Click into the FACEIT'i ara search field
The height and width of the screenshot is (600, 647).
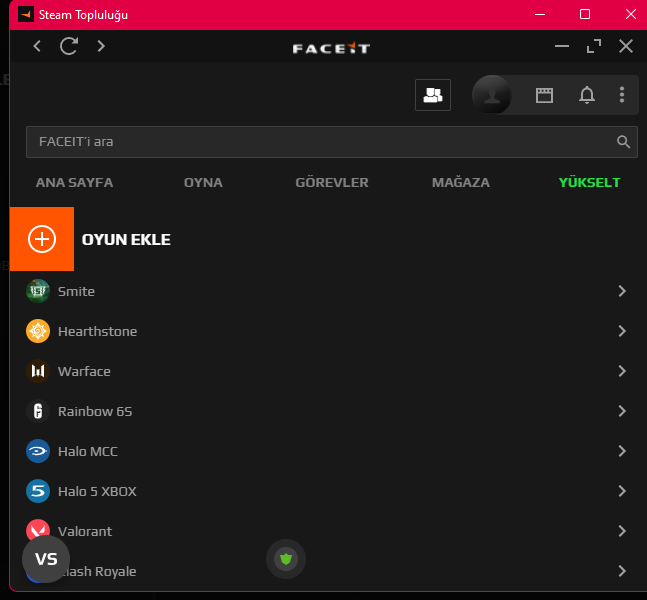(332, 142)
